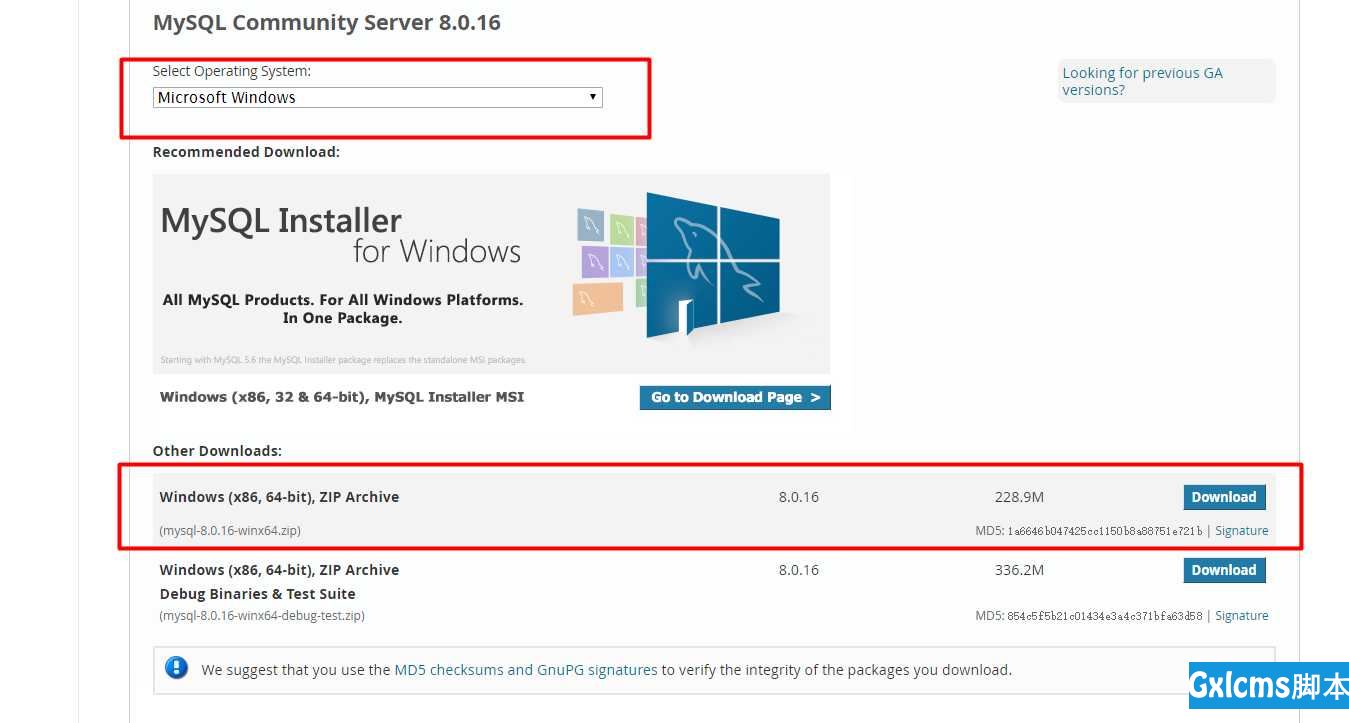Click the Go to Download Page button
This screenshot has width=1349, height=723.
[735, 397]
